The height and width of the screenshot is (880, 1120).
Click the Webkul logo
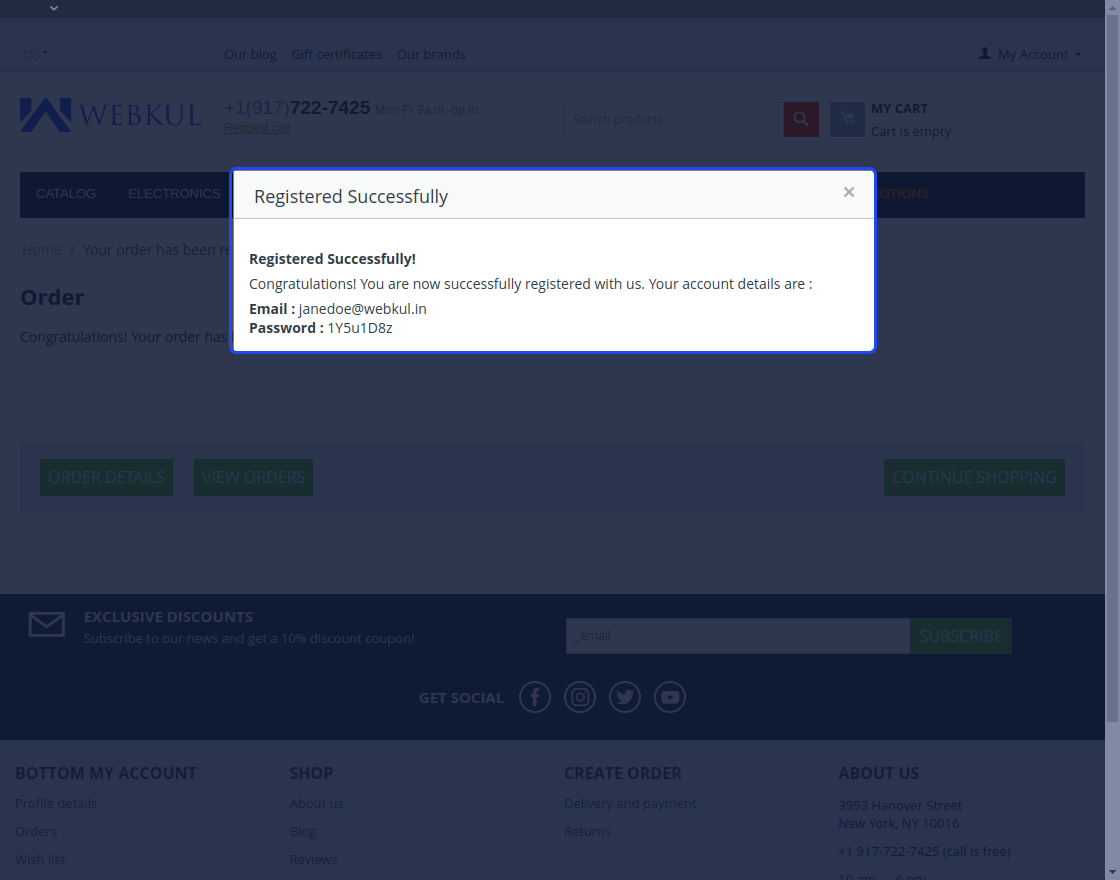point(111,115)
